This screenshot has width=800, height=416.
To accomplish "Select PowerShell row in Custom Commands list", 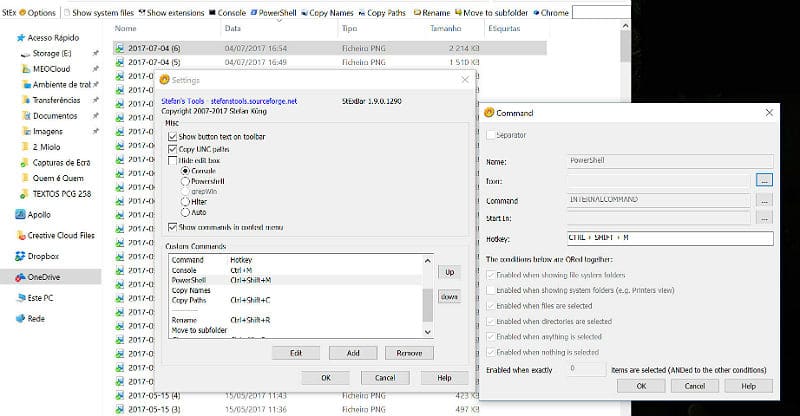I will coord(296,280).
